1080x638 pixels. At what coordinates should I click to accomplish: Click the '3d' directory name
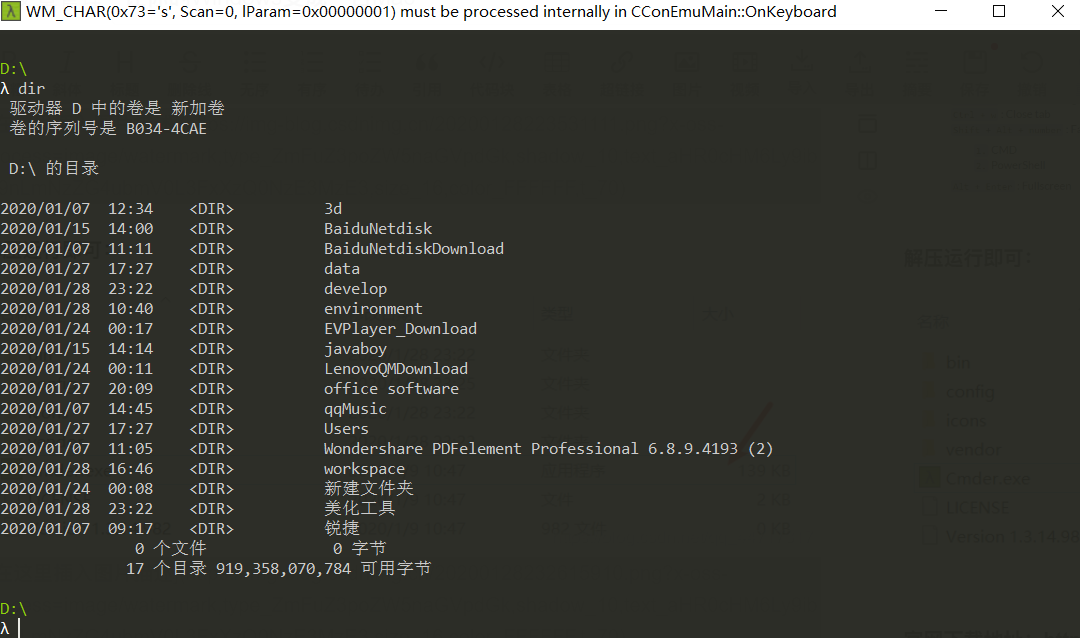(333, 208)
